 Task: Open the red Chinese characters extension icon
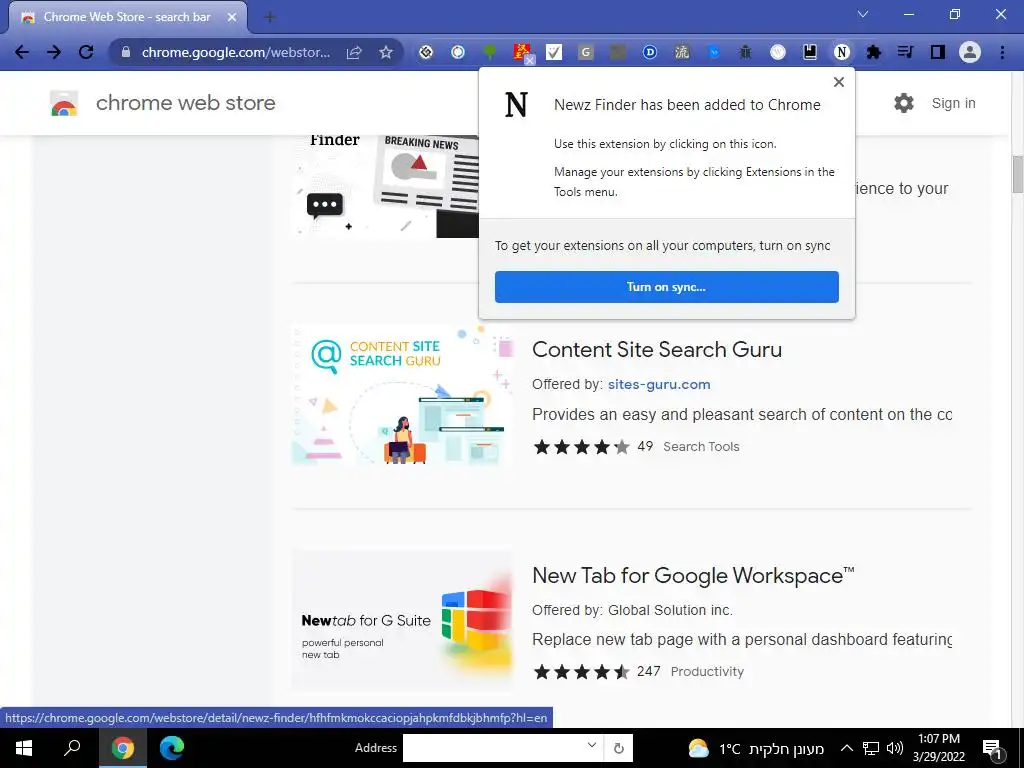522,53
